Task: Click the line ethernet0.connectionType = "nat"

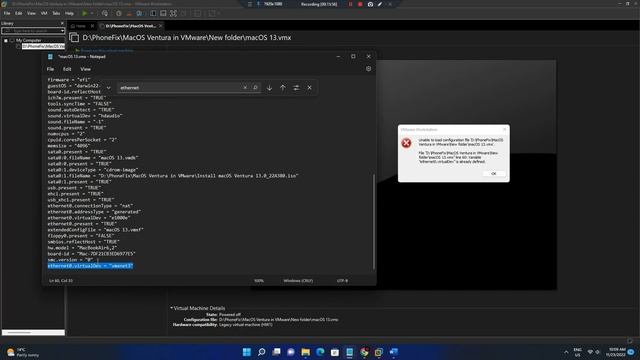Action: coord(90,206)
